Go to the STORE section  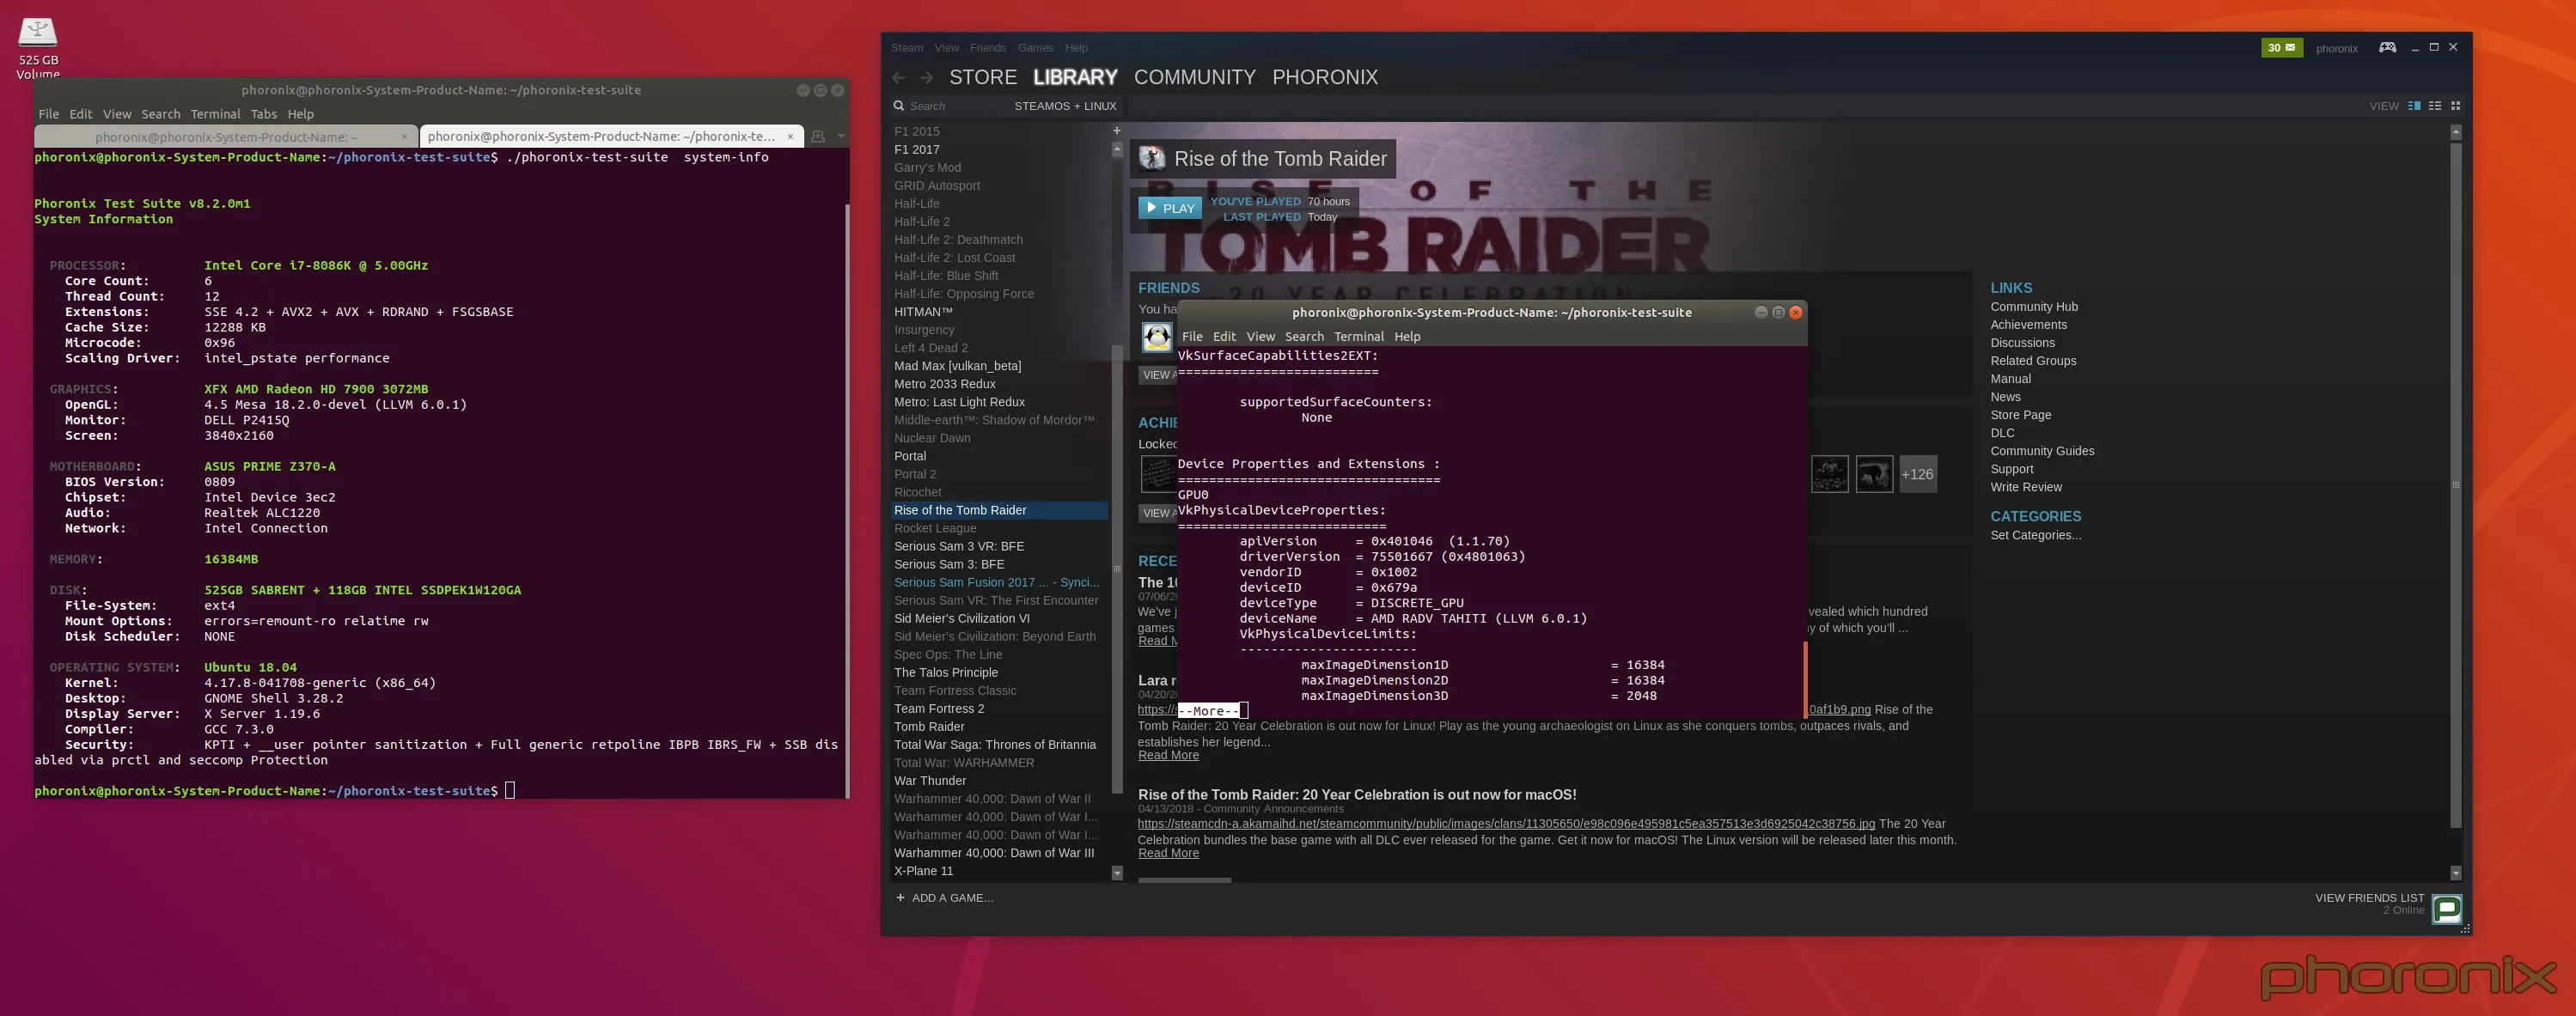(982, 77)
